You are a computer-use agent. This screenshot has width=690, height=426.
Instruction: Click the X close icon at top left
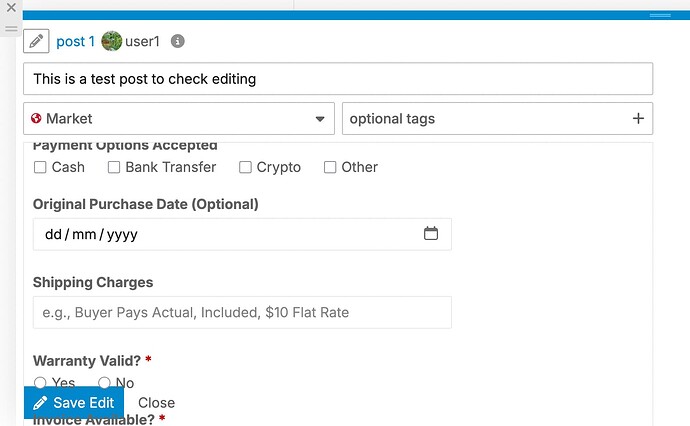11,7
